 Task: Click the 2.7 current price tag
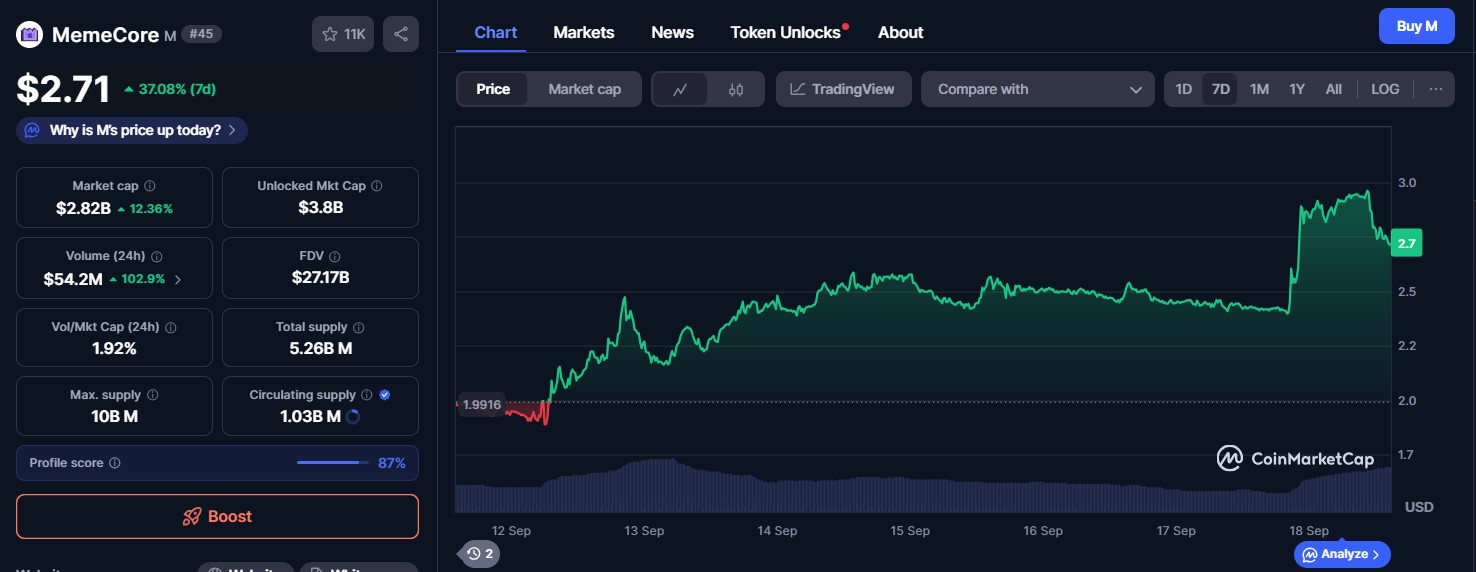1406,243
